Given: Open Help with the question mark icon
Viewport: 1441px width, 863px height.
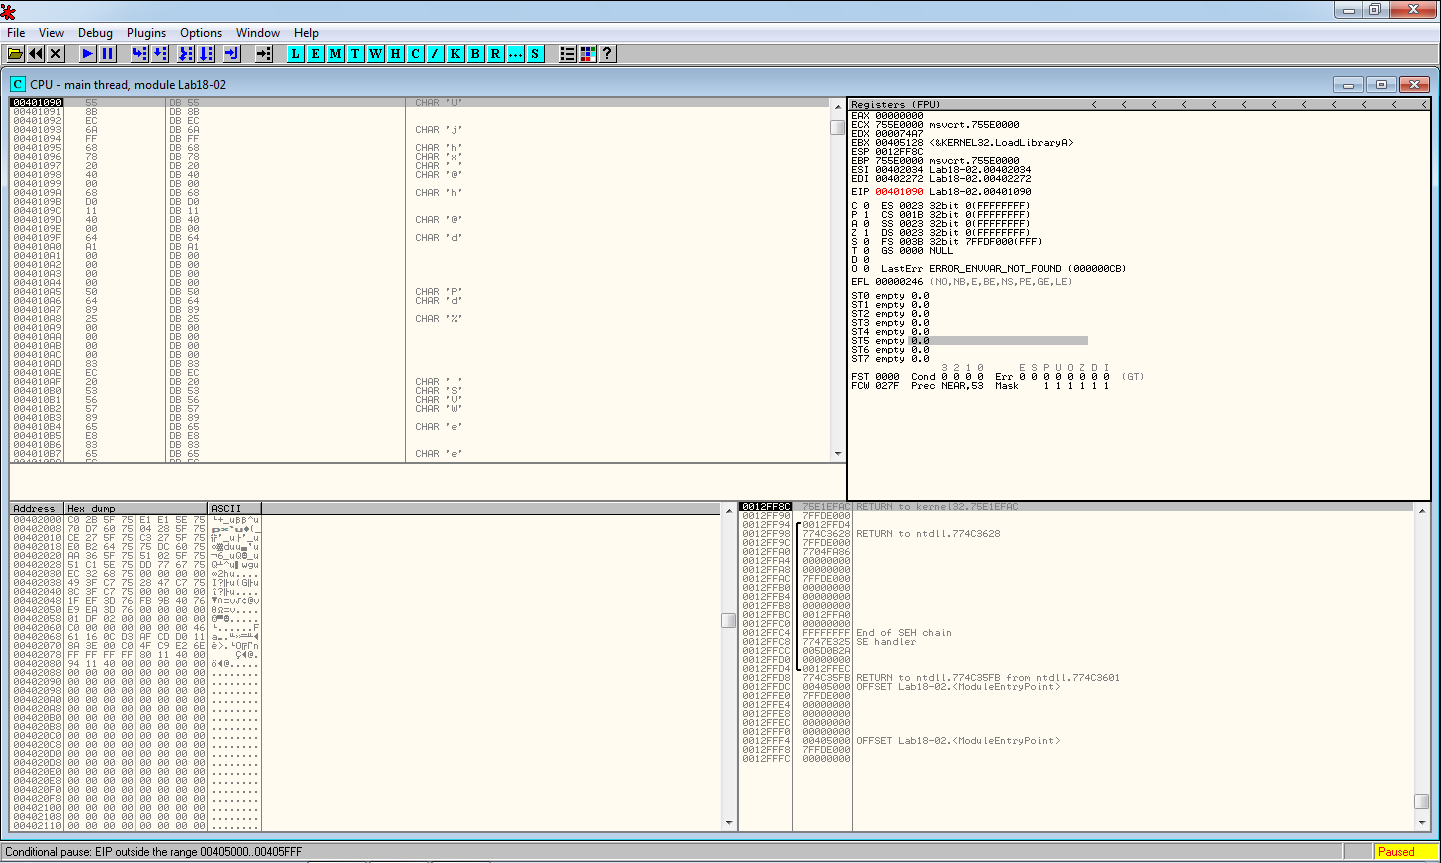Looking at the screenshot, I should (607, 54).
